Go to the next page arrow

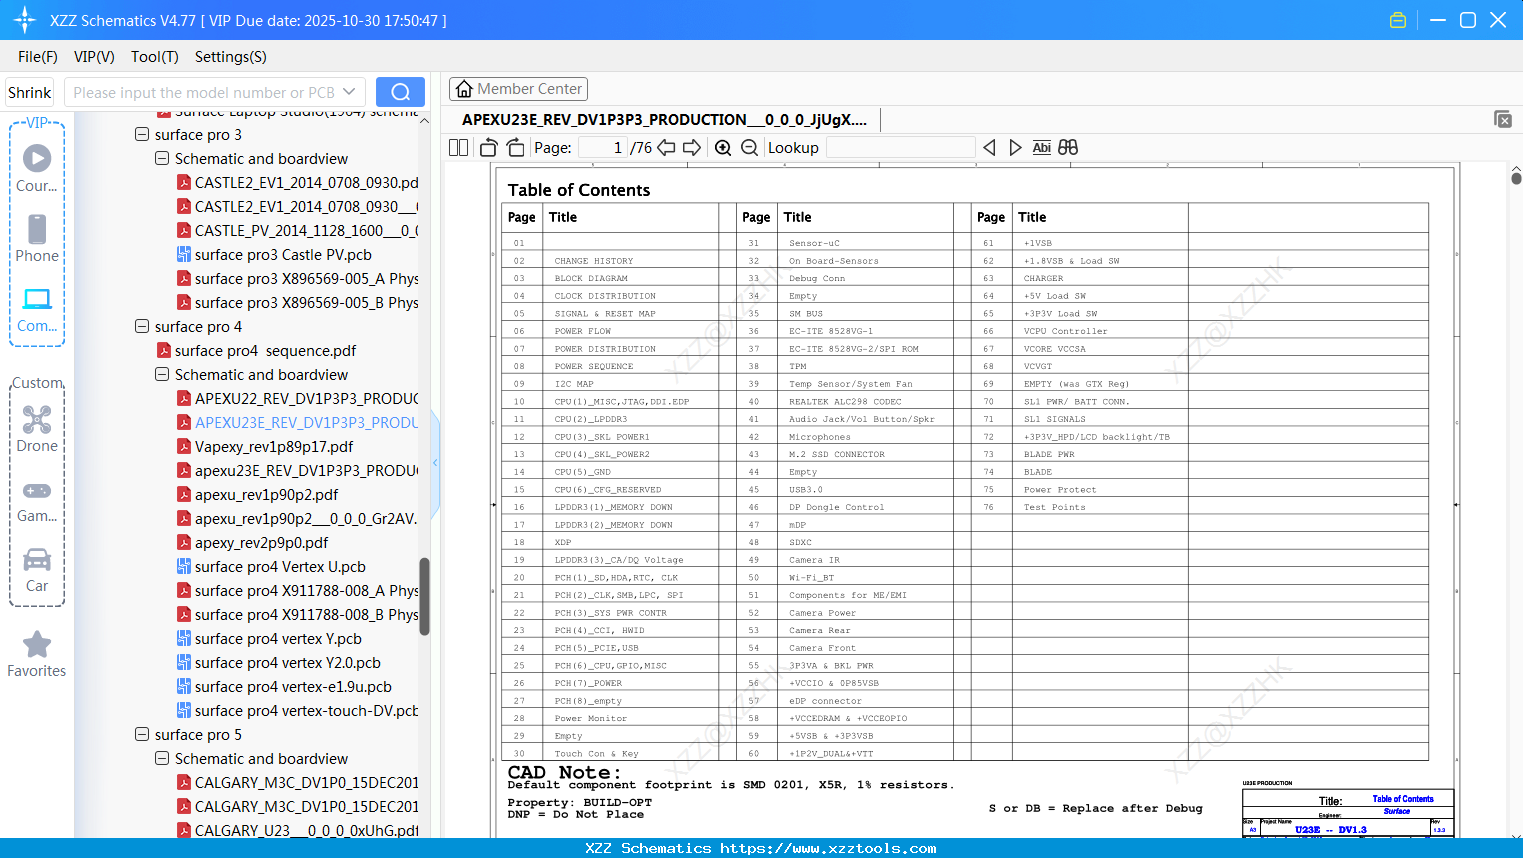pyautogui.click(x=692, y=148)
